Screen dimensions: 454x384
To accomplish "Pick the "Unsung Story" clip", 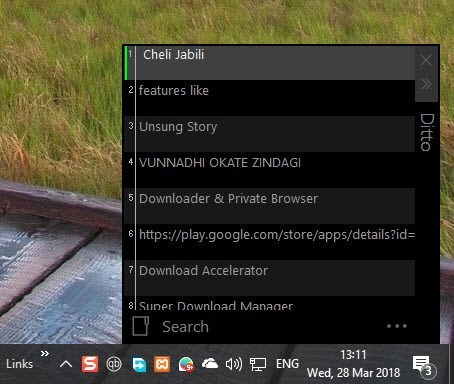I will (269, 134).
